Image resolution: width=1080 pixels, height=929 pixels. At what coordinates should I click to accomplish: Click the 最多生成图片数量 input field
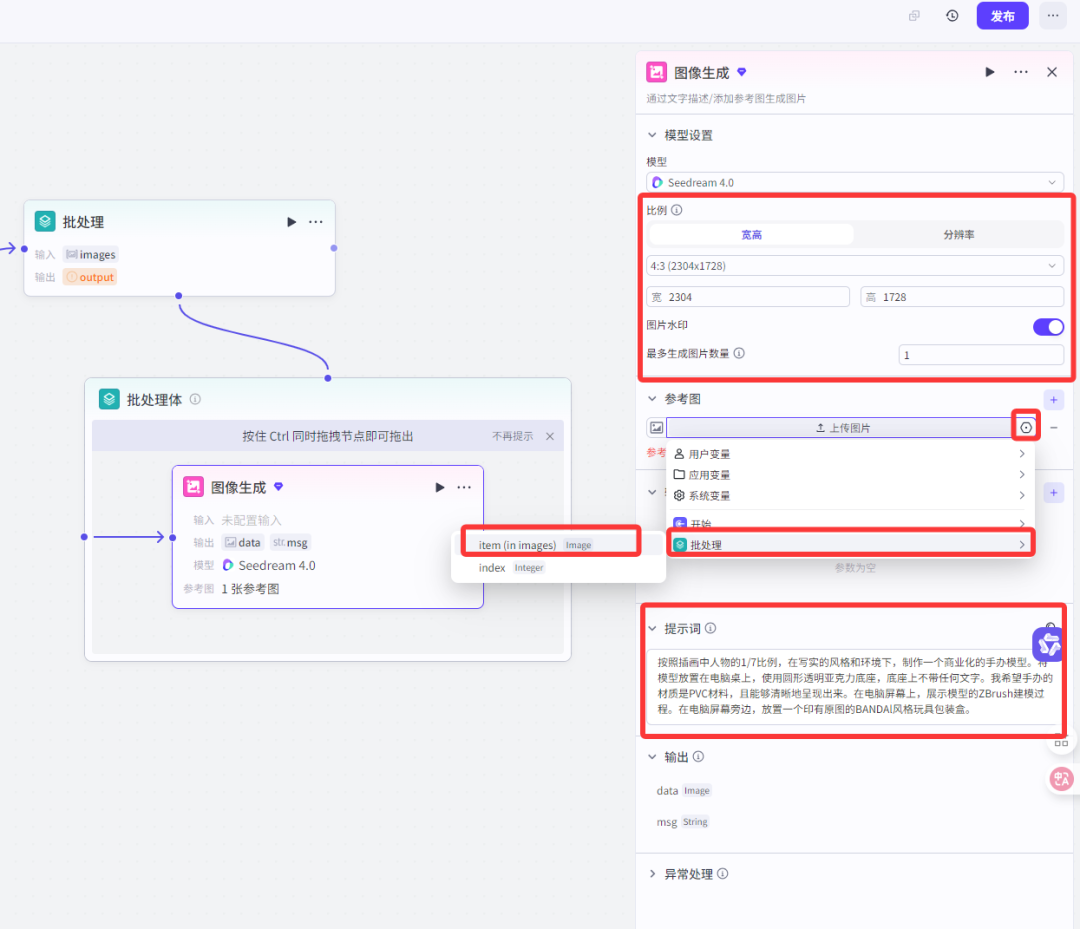click(980, 355)
